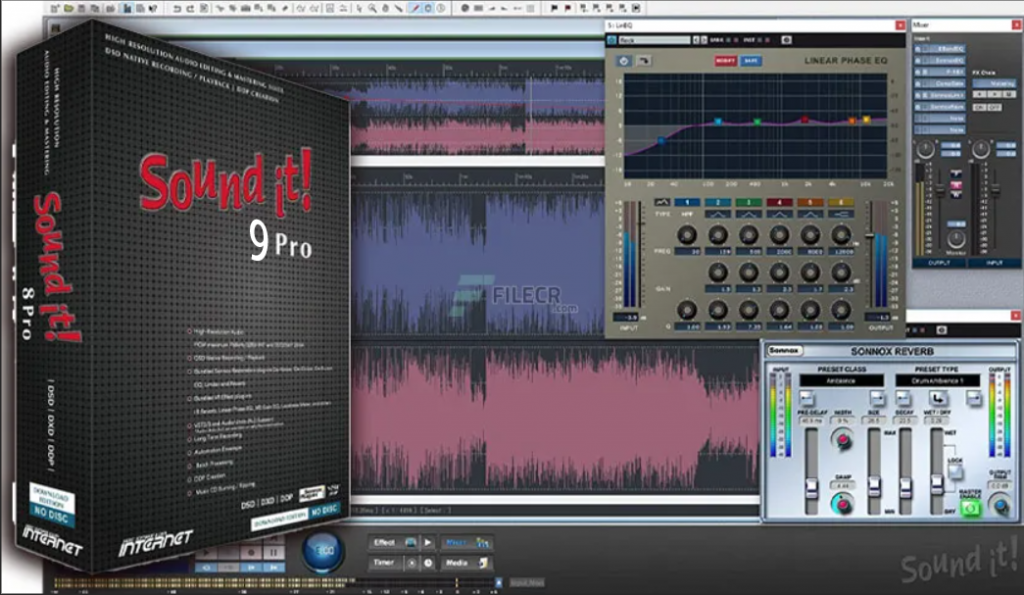Click the Effect button in the bottom panel
The height and width of the screenshot is (595, 1024).
coord(384,543)
